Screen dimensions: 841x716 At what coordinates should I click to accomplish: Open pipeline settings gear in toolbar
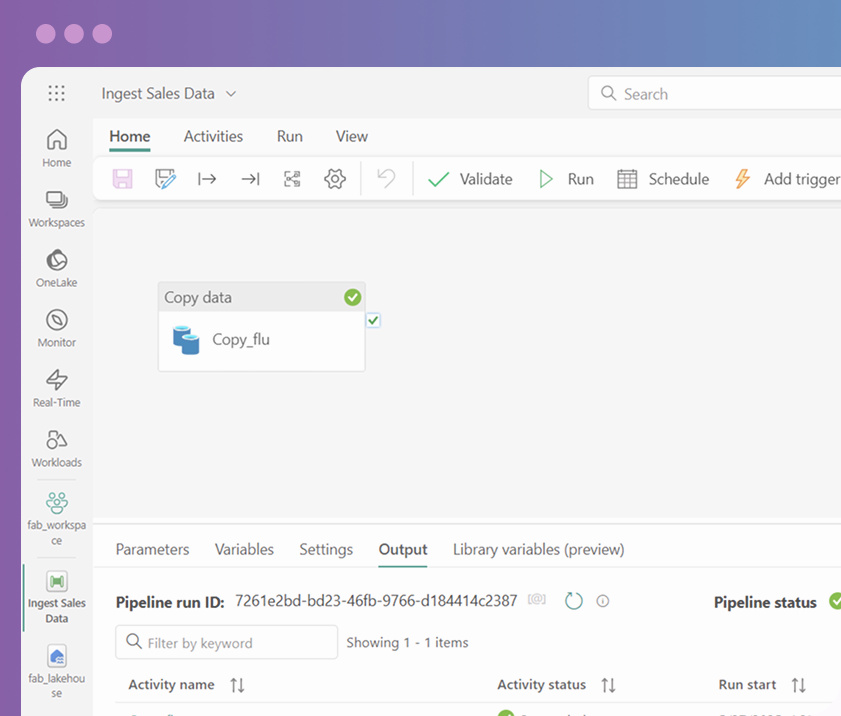point(334,179)
